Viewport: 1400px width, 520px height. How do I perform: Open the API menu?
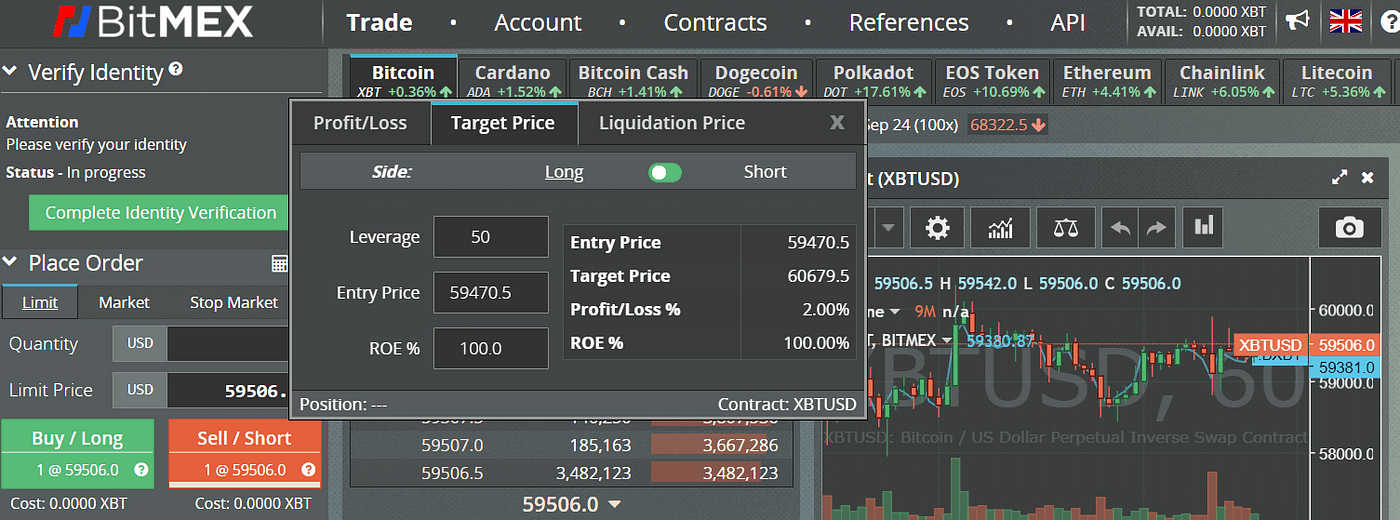[1068, 22]
